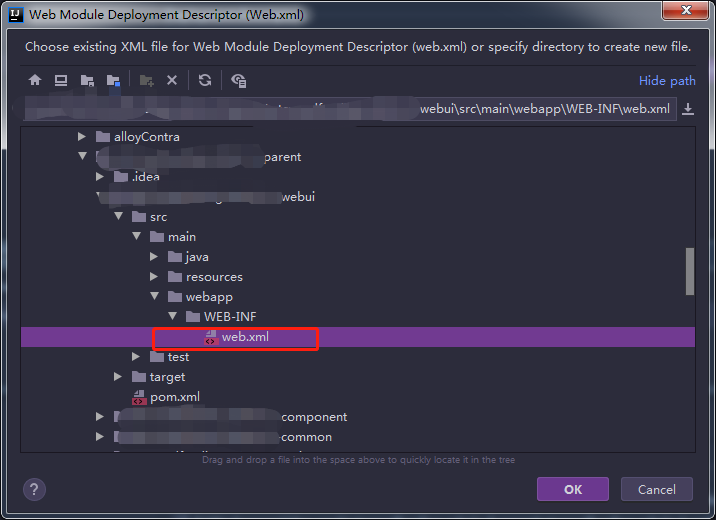Expand the alloyContra folder

coord(82,136)
